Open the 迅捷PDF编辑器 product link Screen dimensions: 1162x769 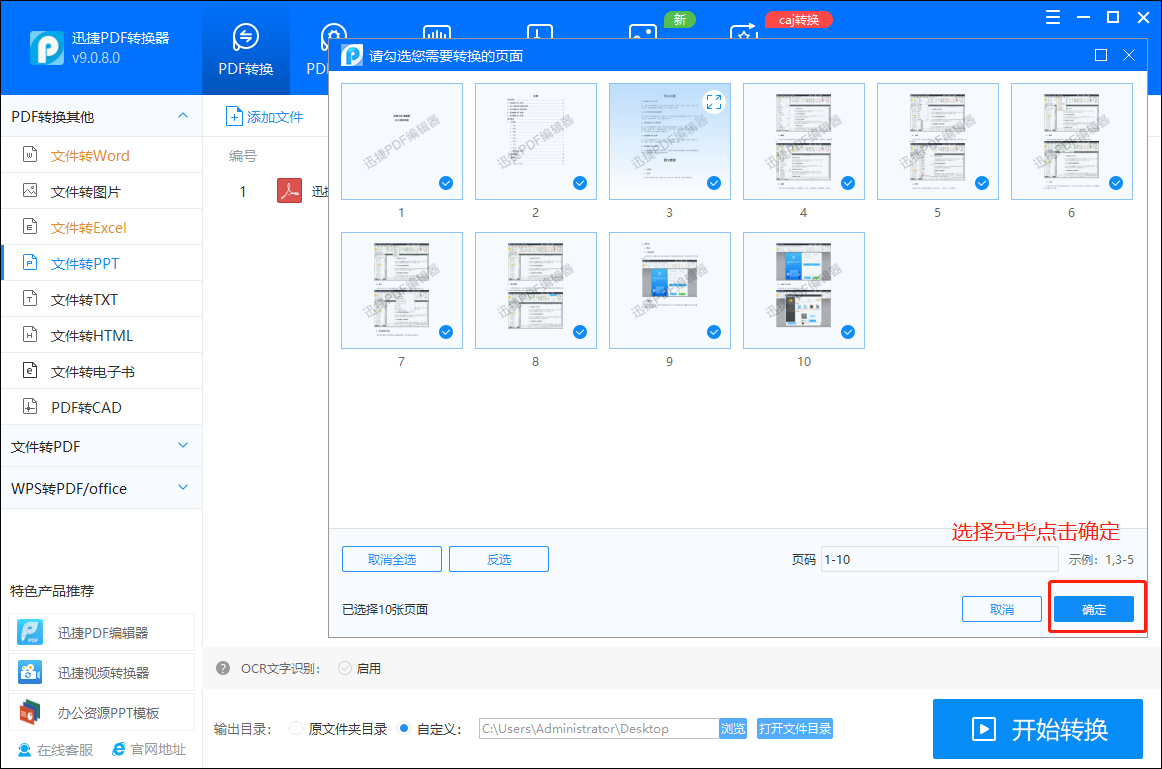[102, 633]
